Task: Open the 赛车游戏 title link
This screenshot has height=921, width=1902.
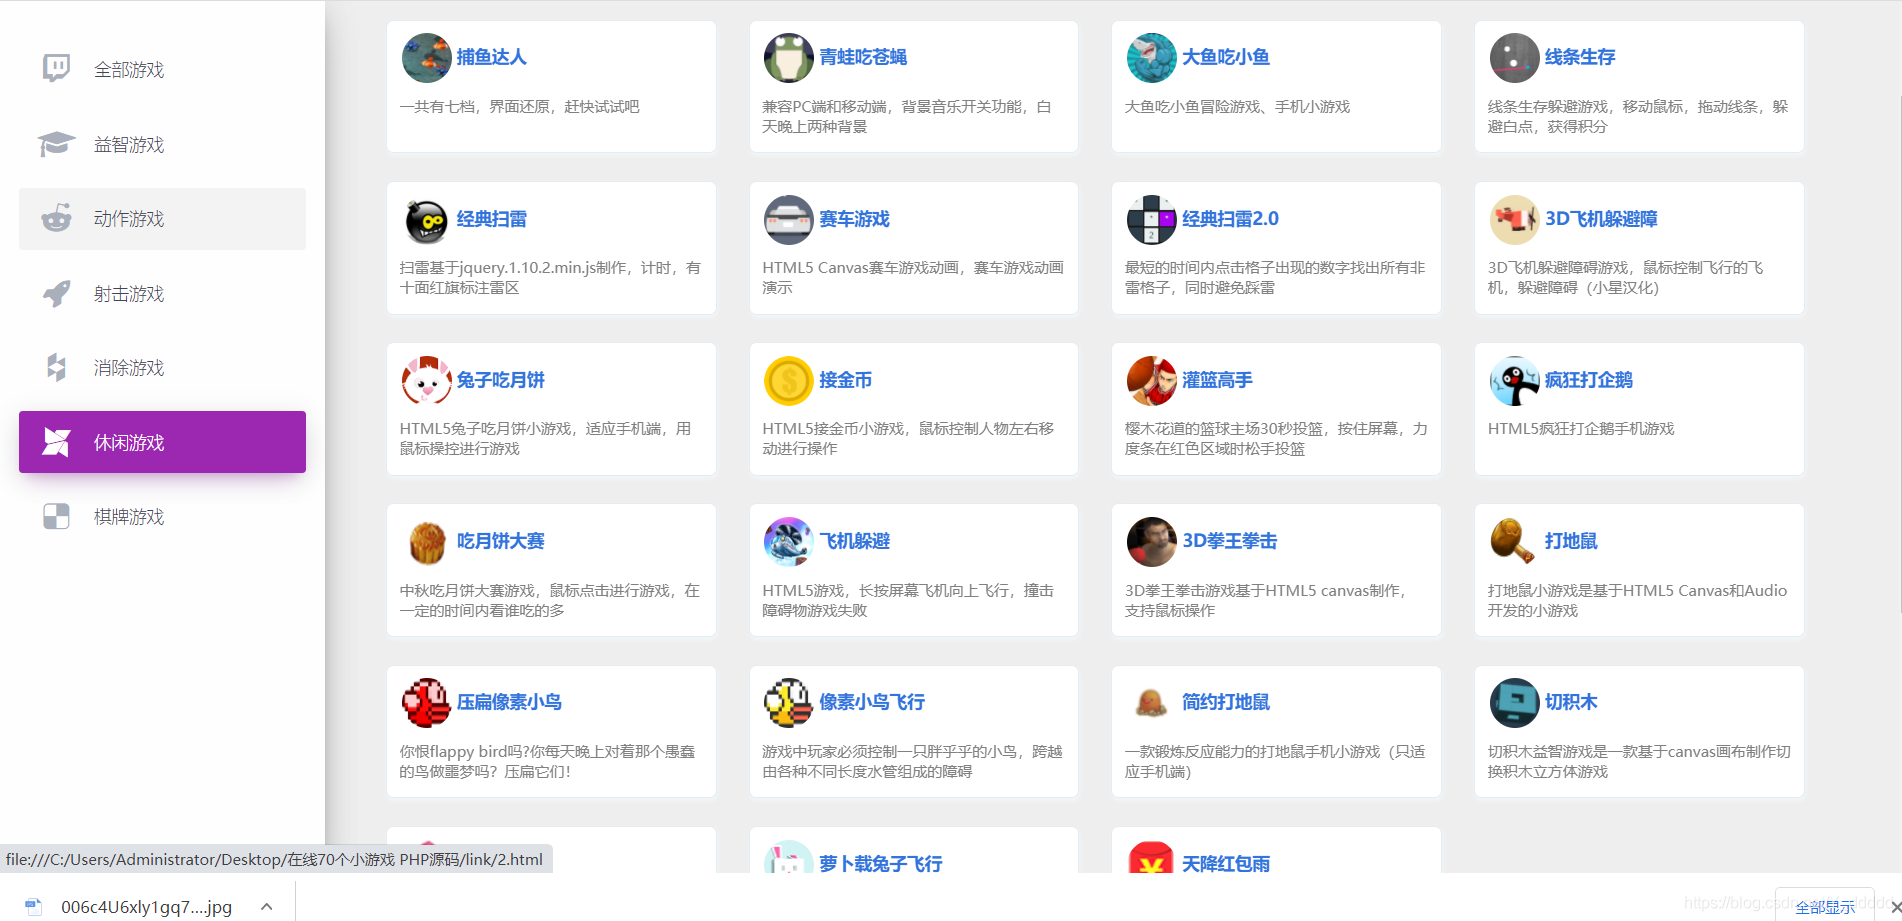Action: pyautogui.click(x=854, y=219)
